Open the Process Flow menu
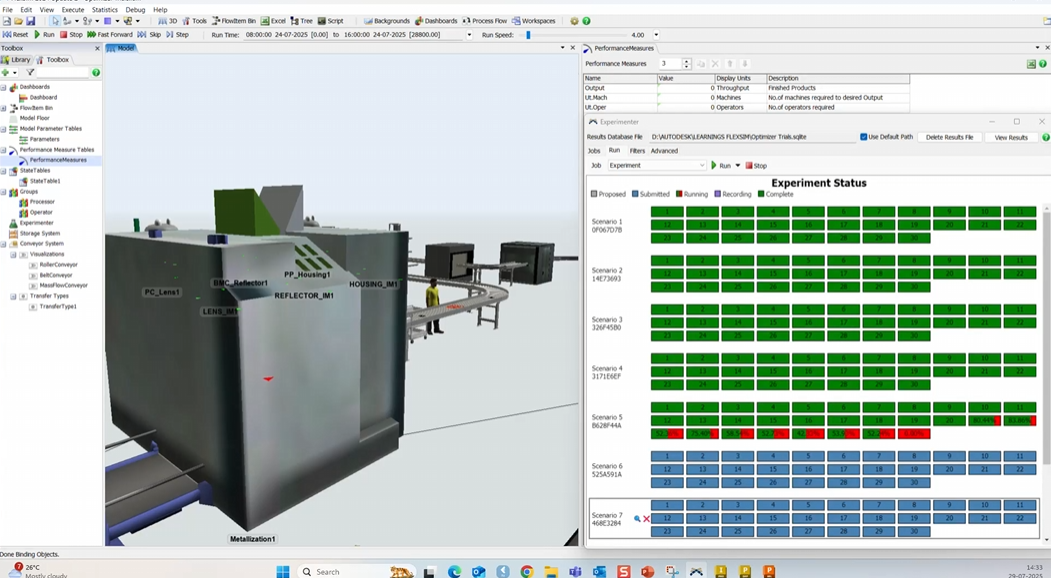This screenshot has width=1051, height=578. (485, 21)
